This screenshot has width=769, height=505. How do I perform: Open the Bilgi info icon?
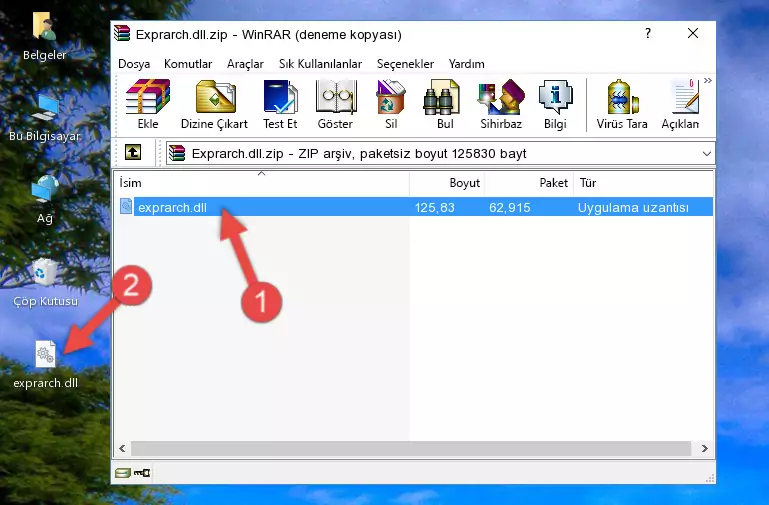coord(555,104)
